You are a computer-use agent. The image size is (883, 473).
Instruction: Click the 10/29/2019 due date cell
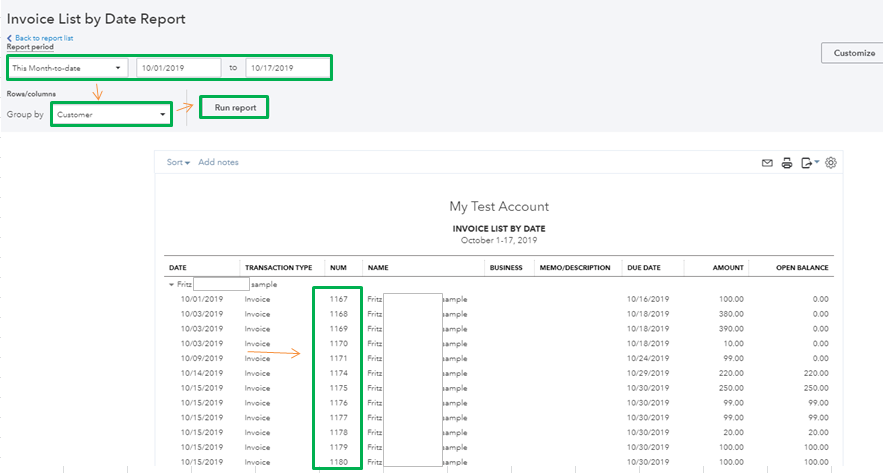click(x=648, y=373)
